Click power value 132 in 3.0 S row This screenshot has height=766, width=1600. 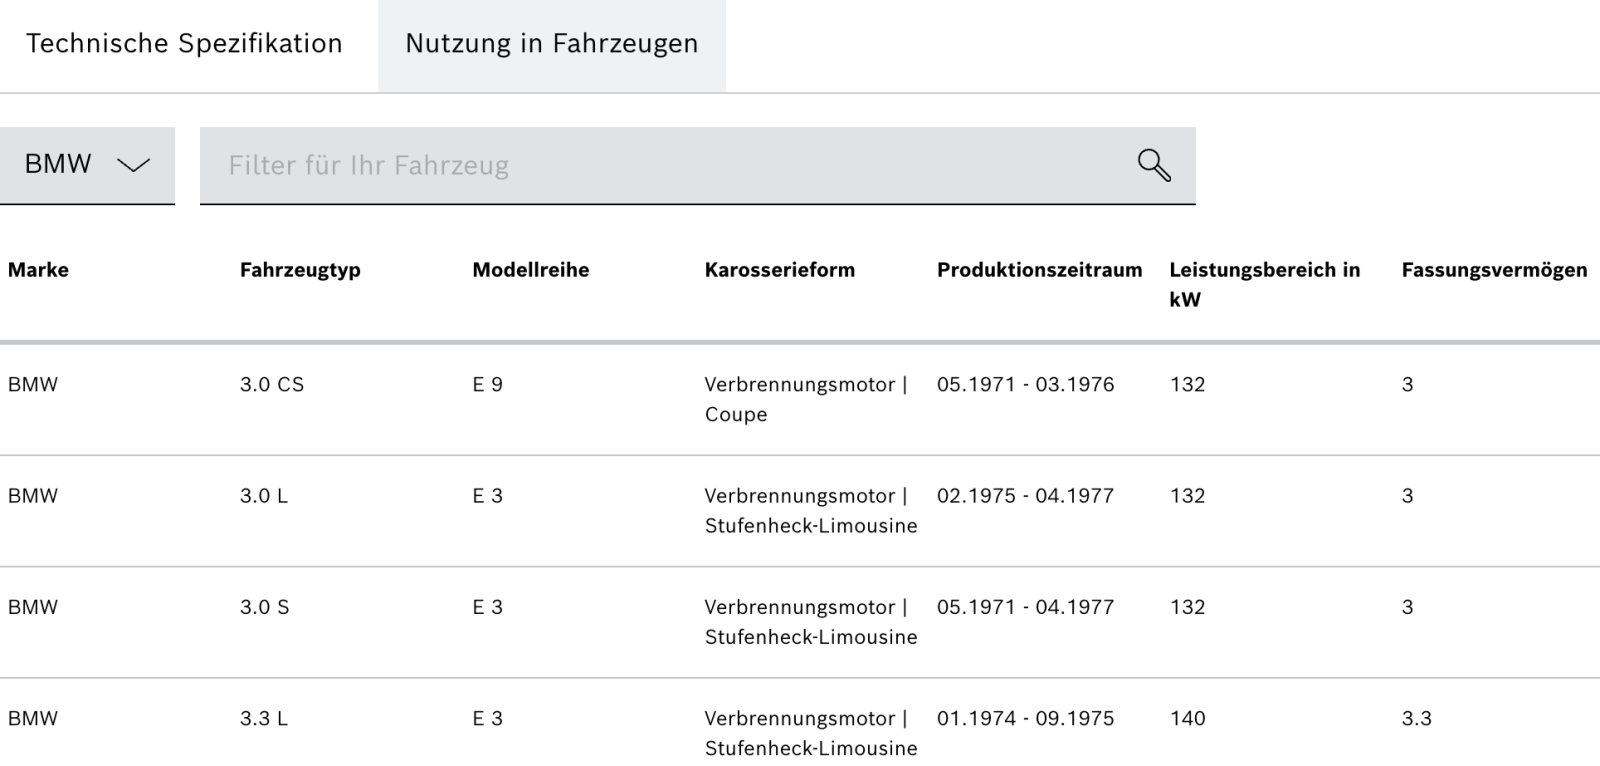click(x=1187, y=607)
